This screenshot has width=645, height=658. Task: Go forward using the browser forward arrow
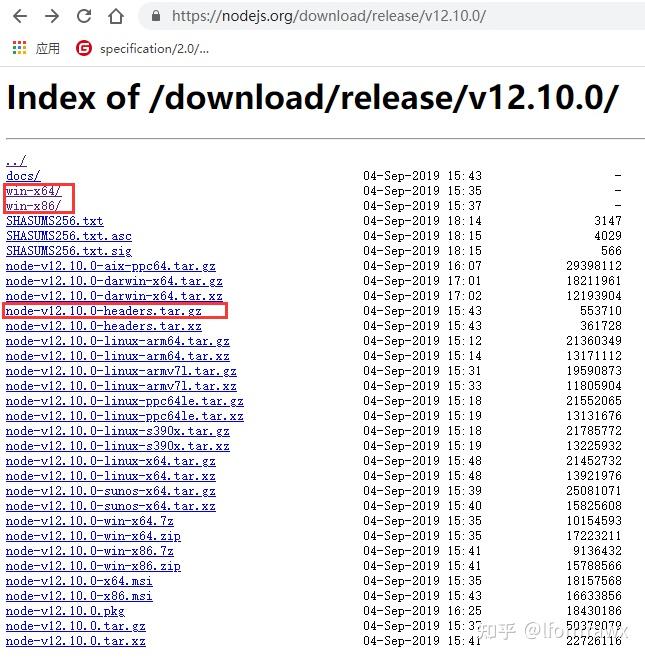click(x=52, y=16)
